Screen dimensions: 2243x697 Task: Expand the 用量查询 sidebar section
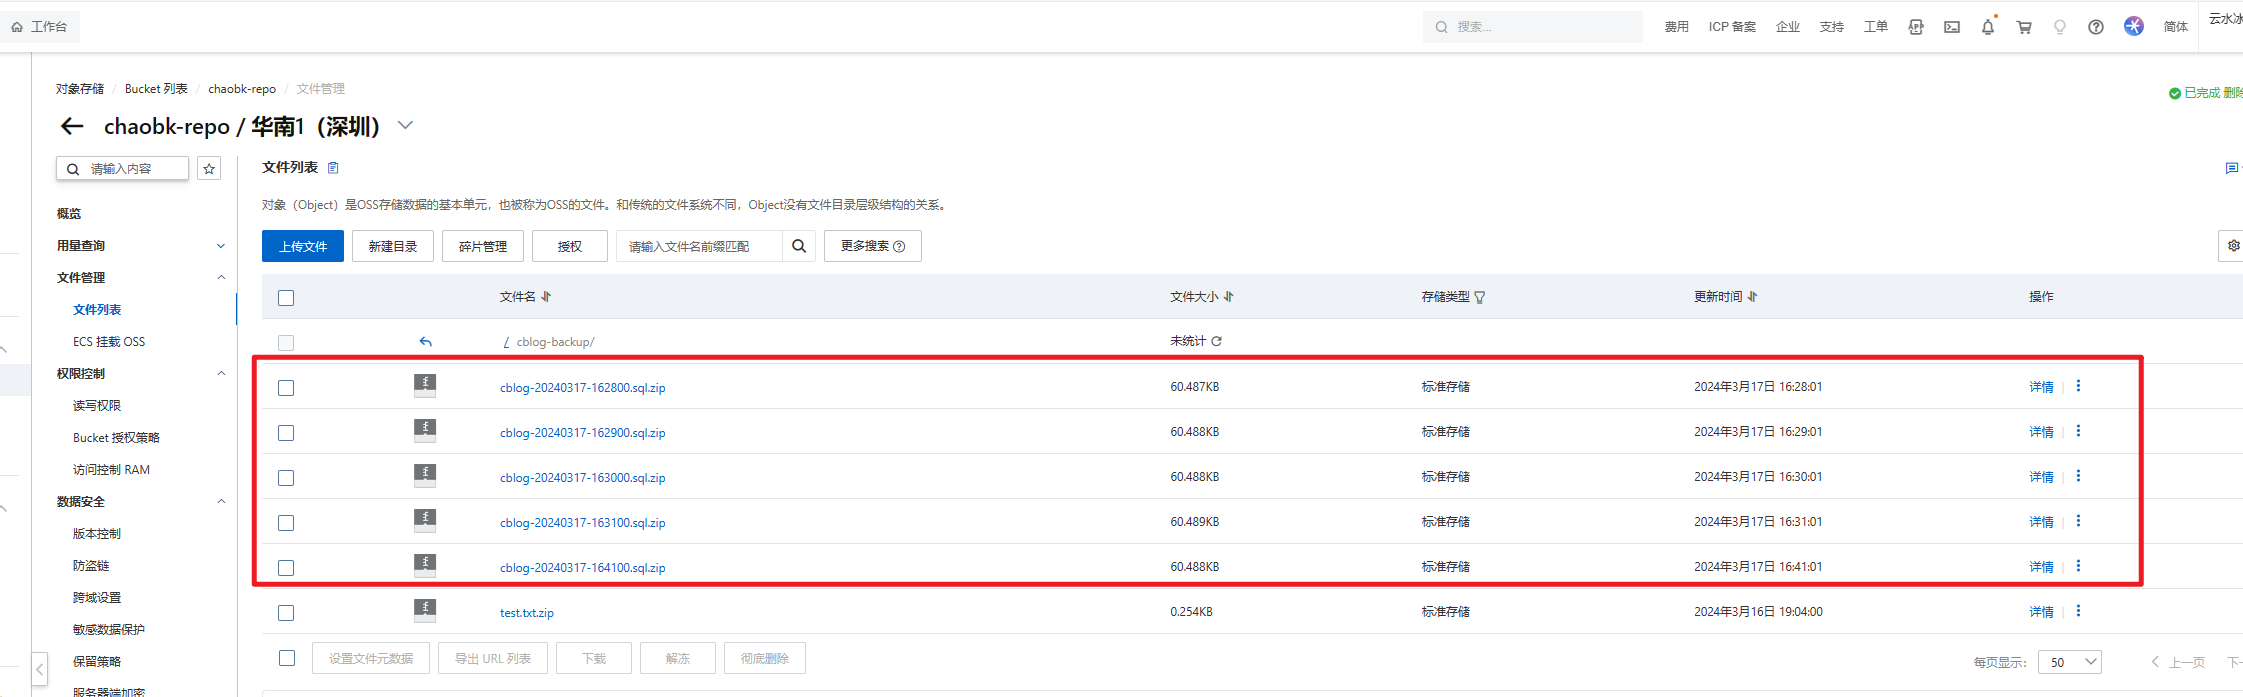pos(221,246)
